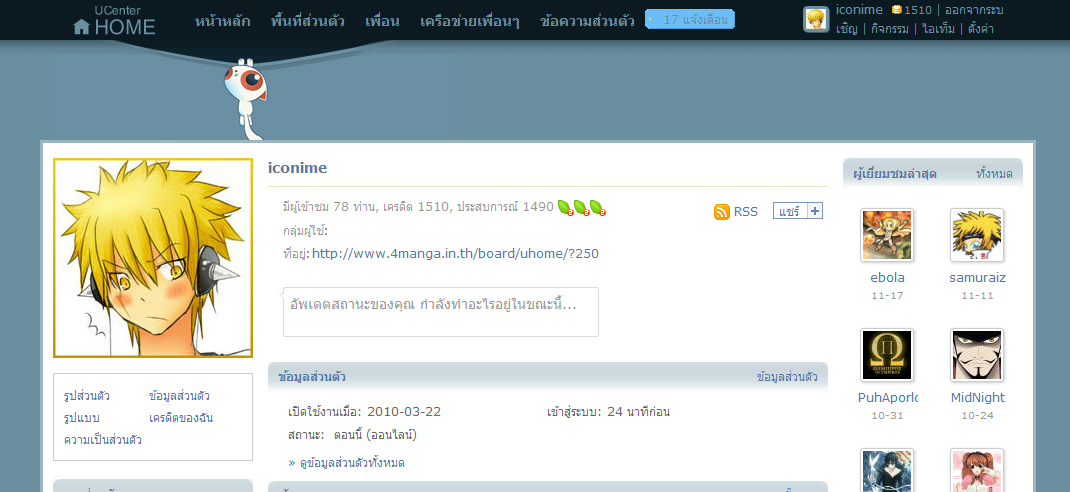The height and width of the screenshot is (492, 1070).
Task: Open the 4manga.in.th profile URL link
Action: click(455, 254)
